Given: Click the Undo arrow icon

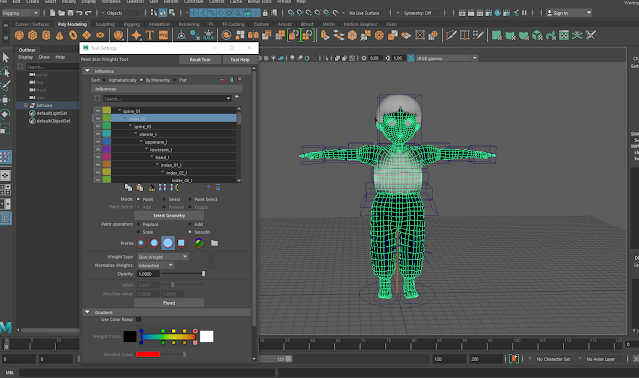Looking at the screenshot, I should pos(79,13).
